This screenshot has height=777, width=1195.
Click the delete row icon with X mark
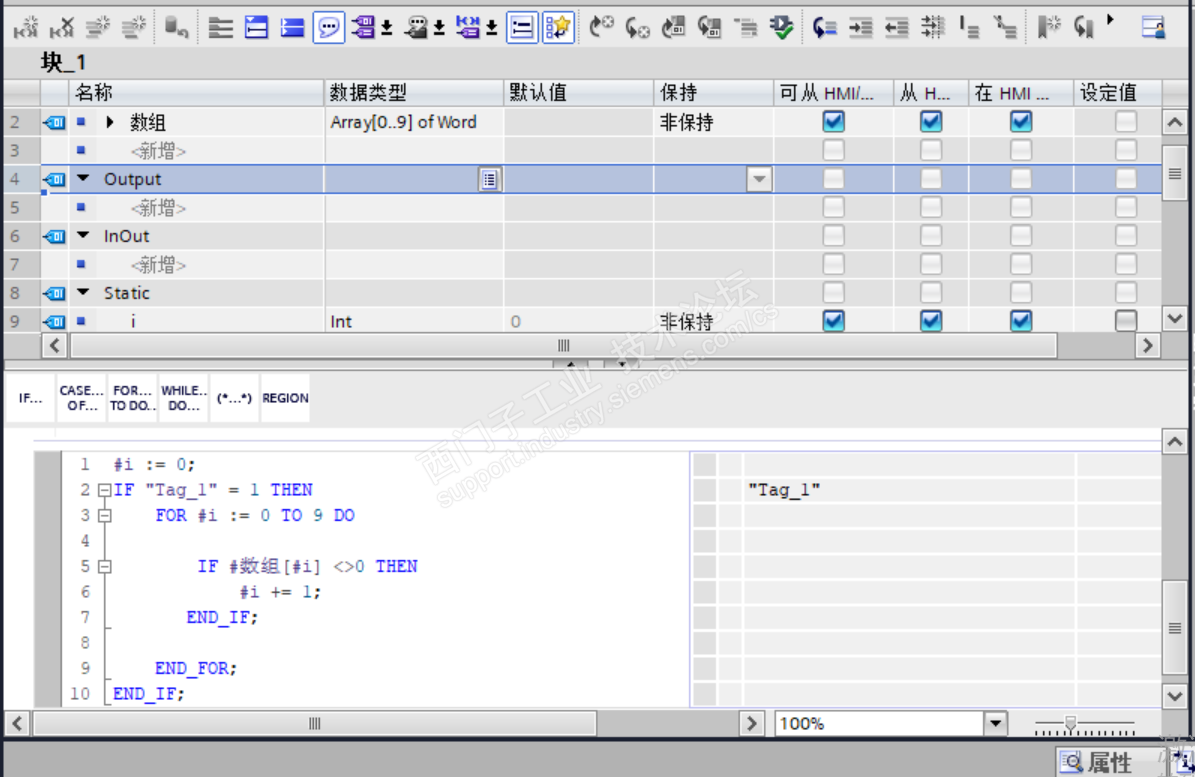point(62,28)
